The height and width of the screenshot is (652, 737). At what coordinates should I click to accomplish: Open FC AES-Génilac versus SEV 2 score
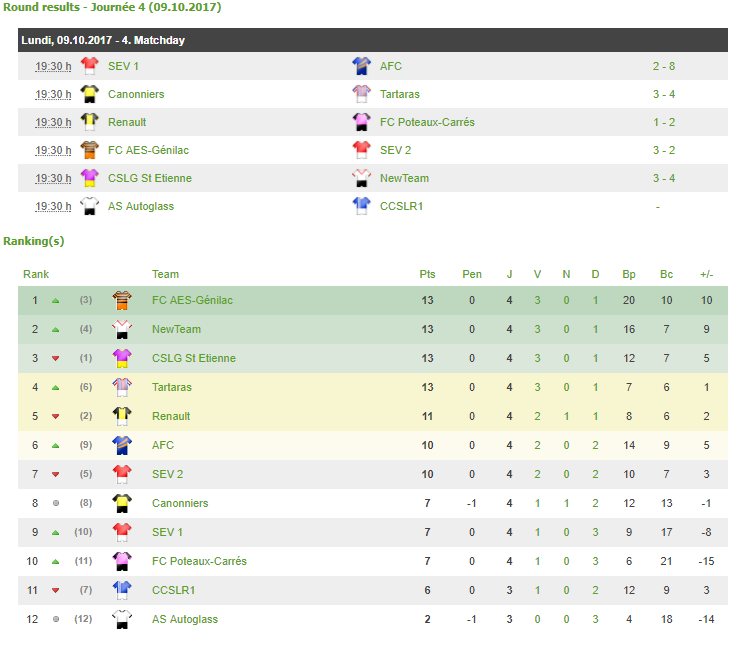coord(664,150)
